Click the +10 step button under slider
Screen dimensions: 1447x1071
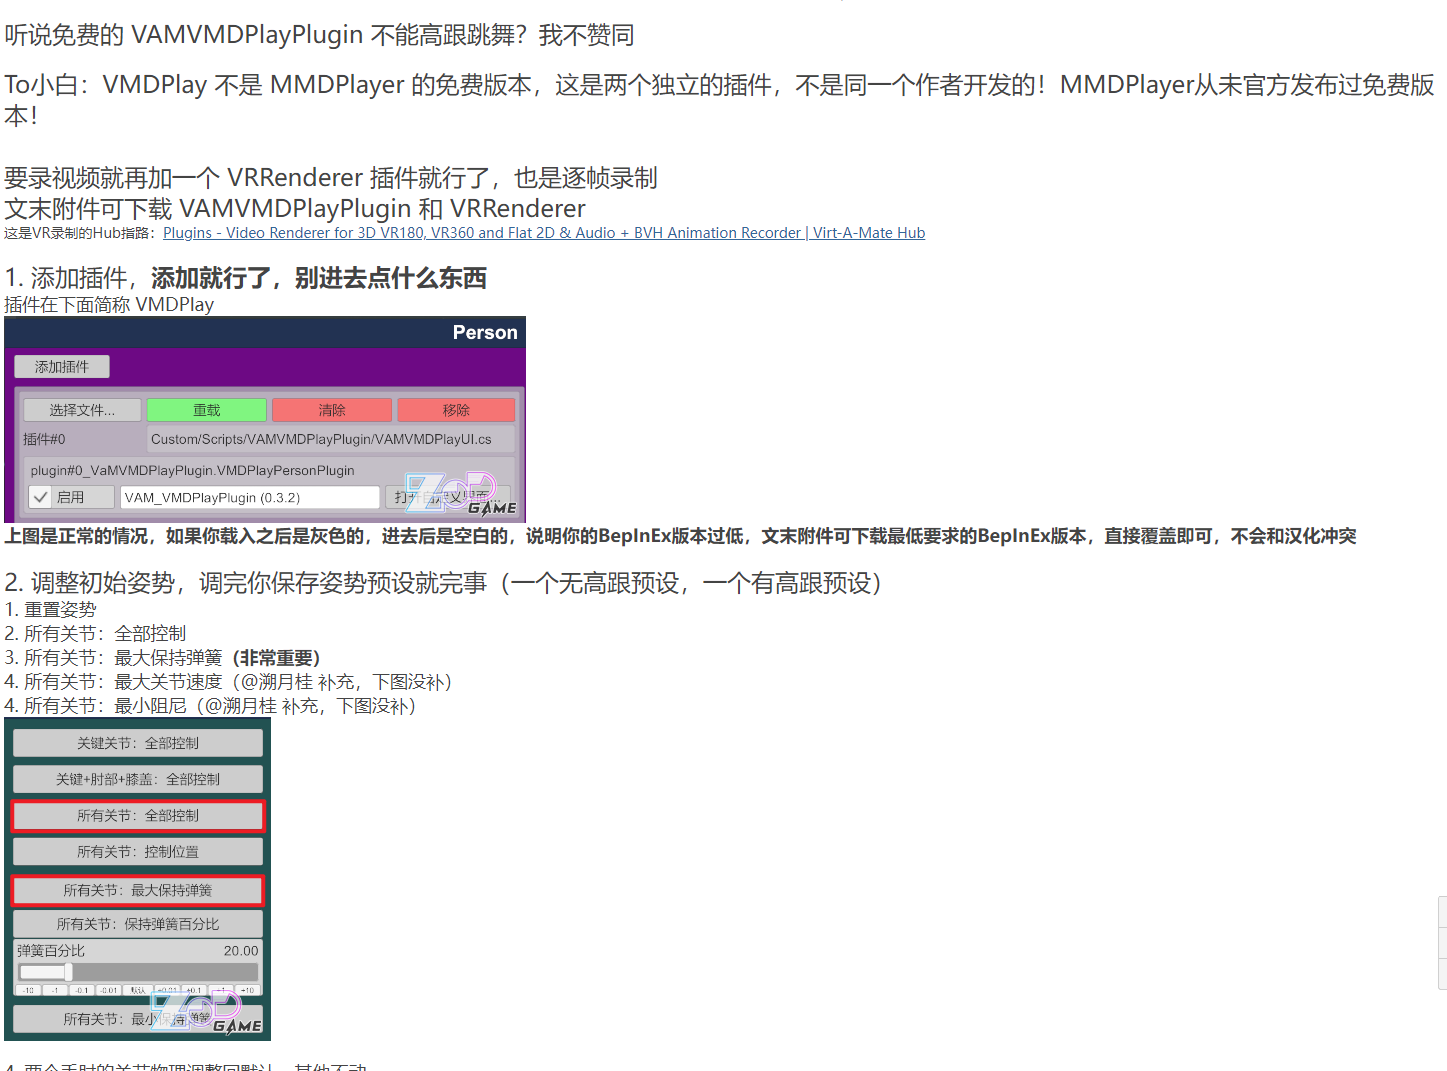[247, 990]
